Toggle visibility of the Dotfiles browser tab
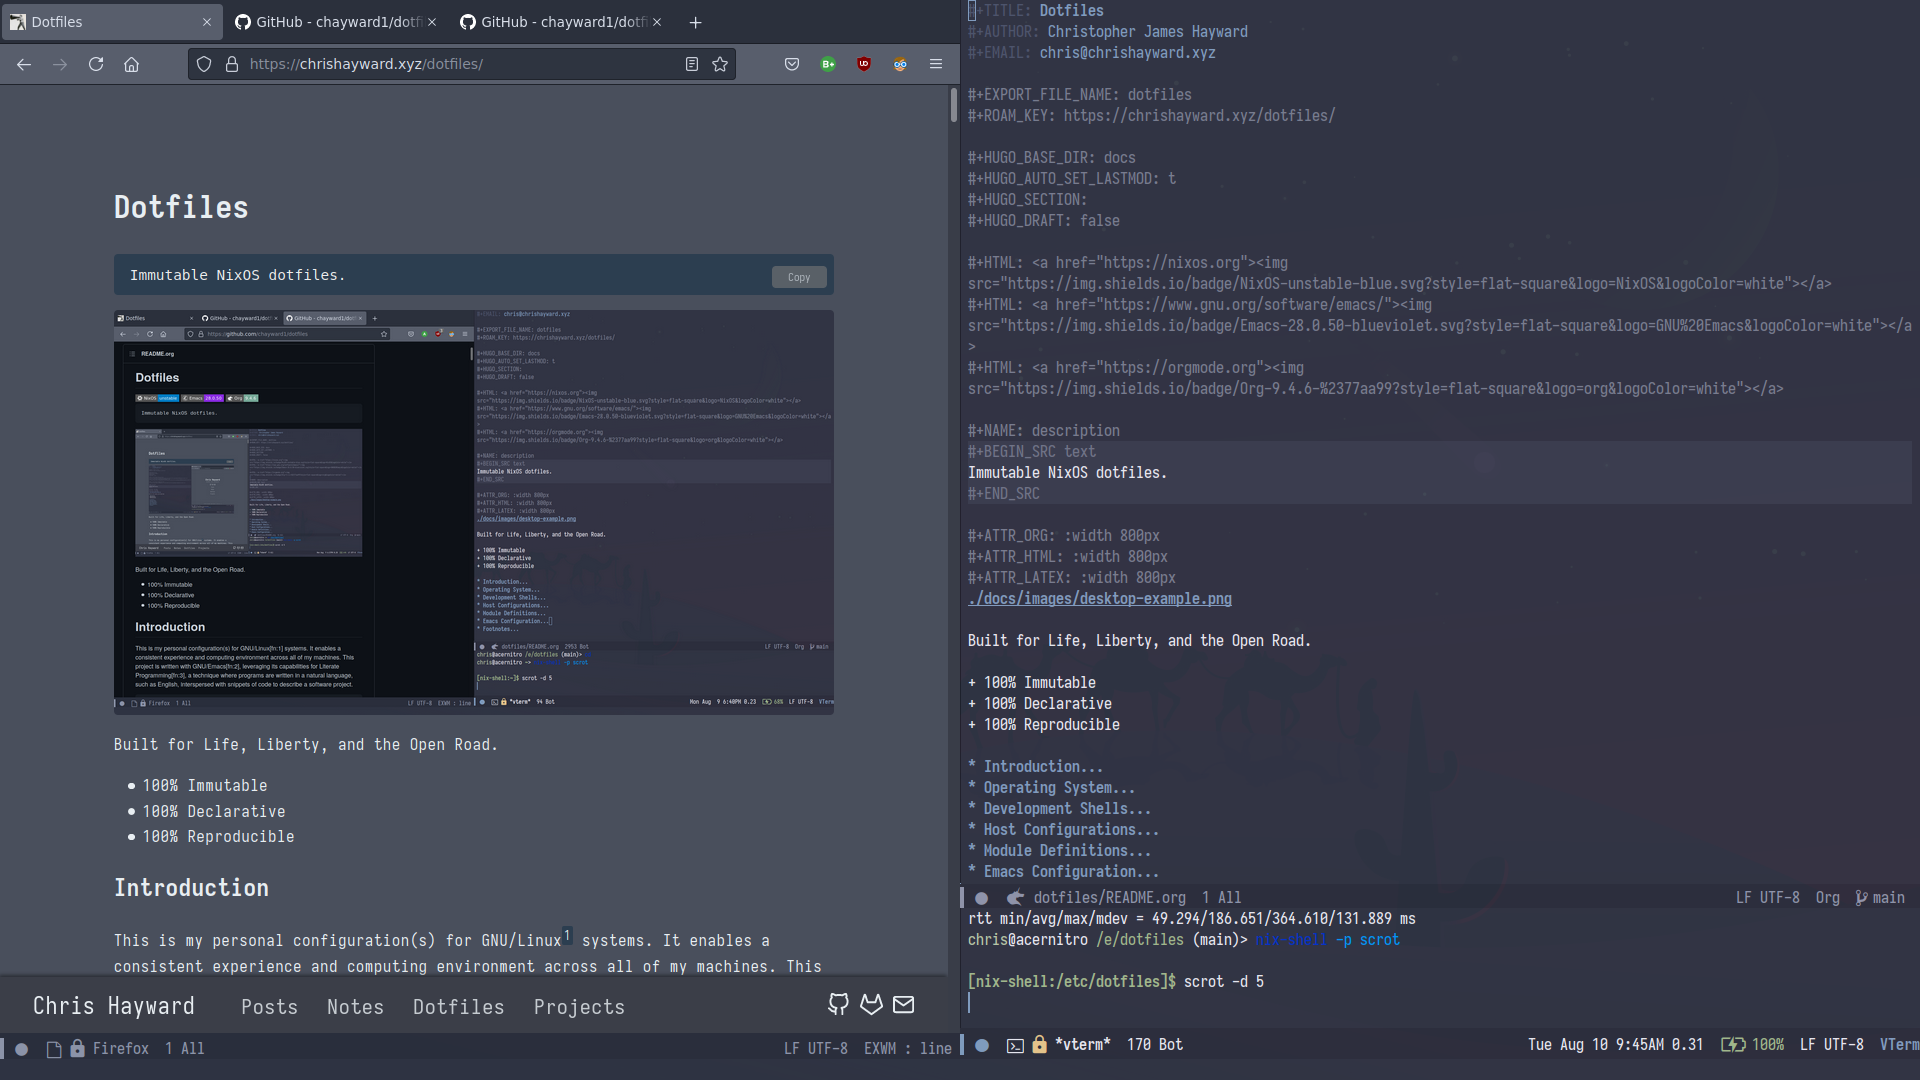The height and width of the screenshot is (1080, 1920). (x=207, y=21)
